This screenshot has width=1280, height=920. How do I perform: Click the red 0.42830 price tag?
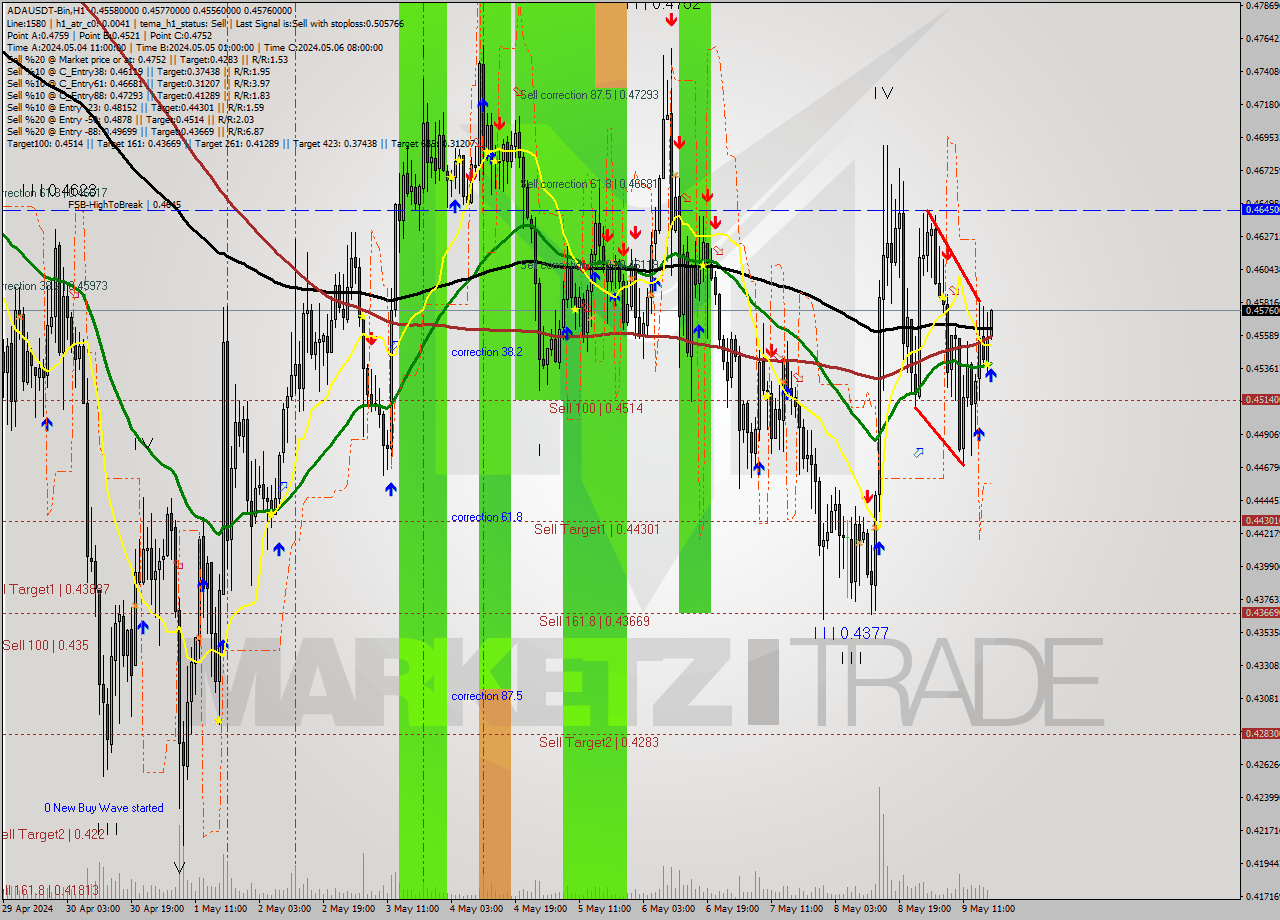coord(1260,733)
